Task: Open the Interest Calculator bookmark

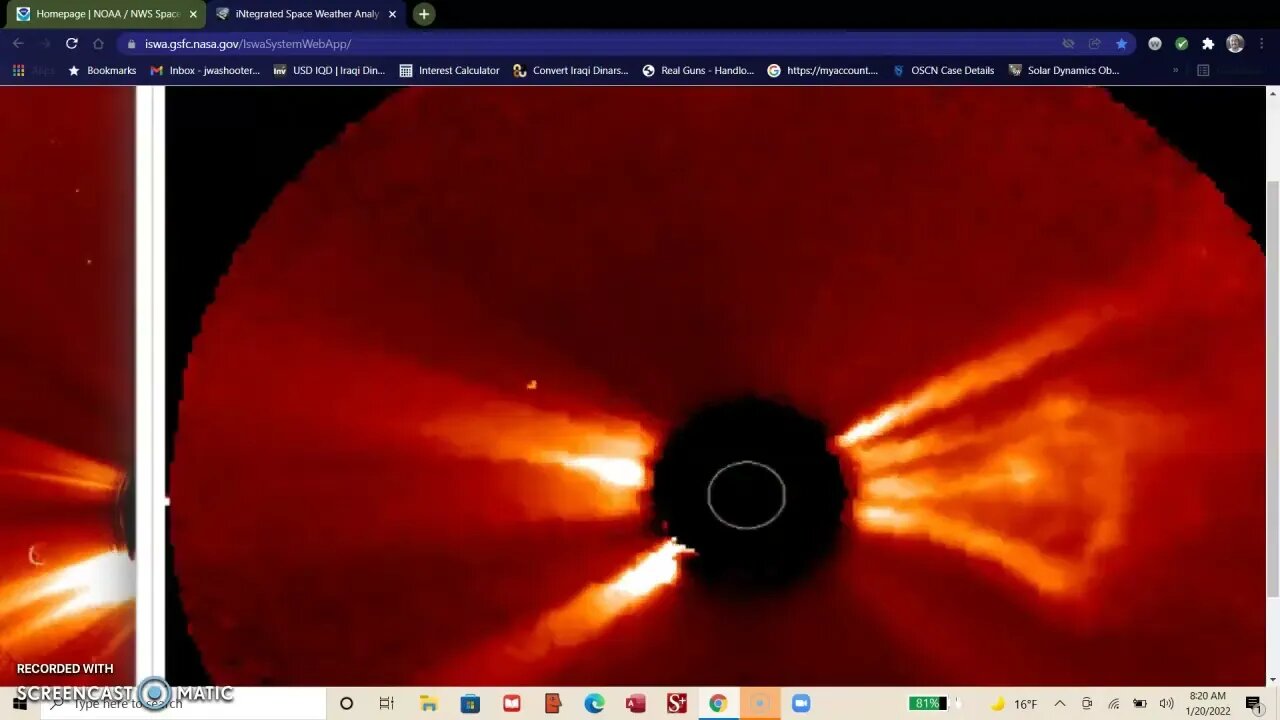Action: pyautogui.click(x=449, y=71)
